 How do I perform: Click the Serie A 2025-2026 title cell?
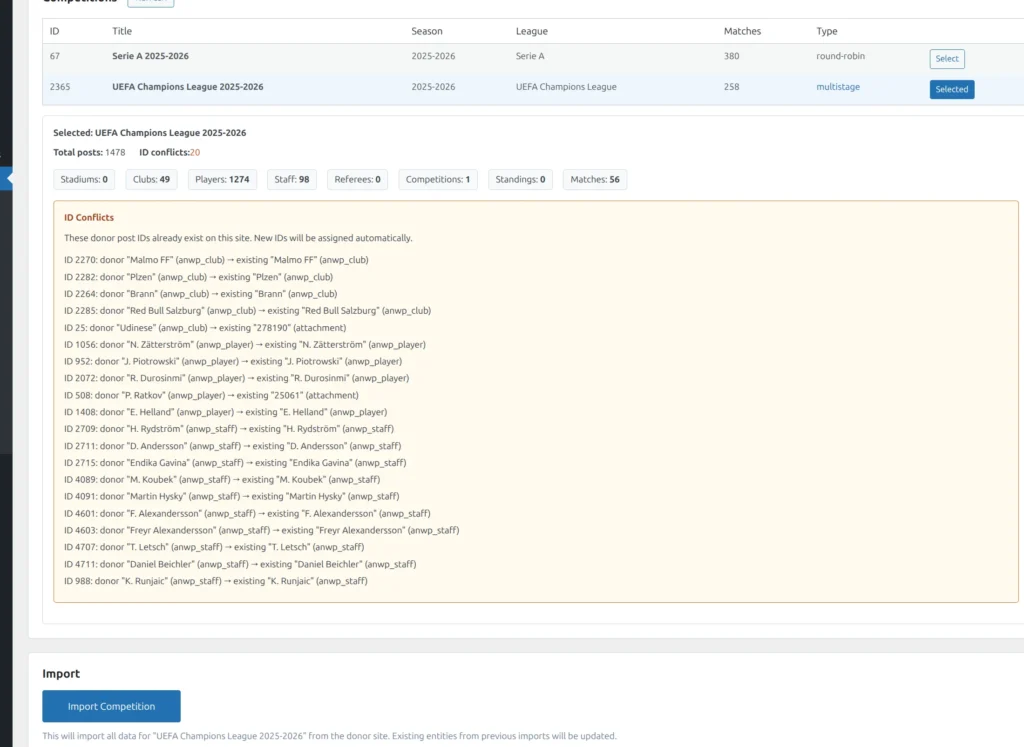point(150,56)
